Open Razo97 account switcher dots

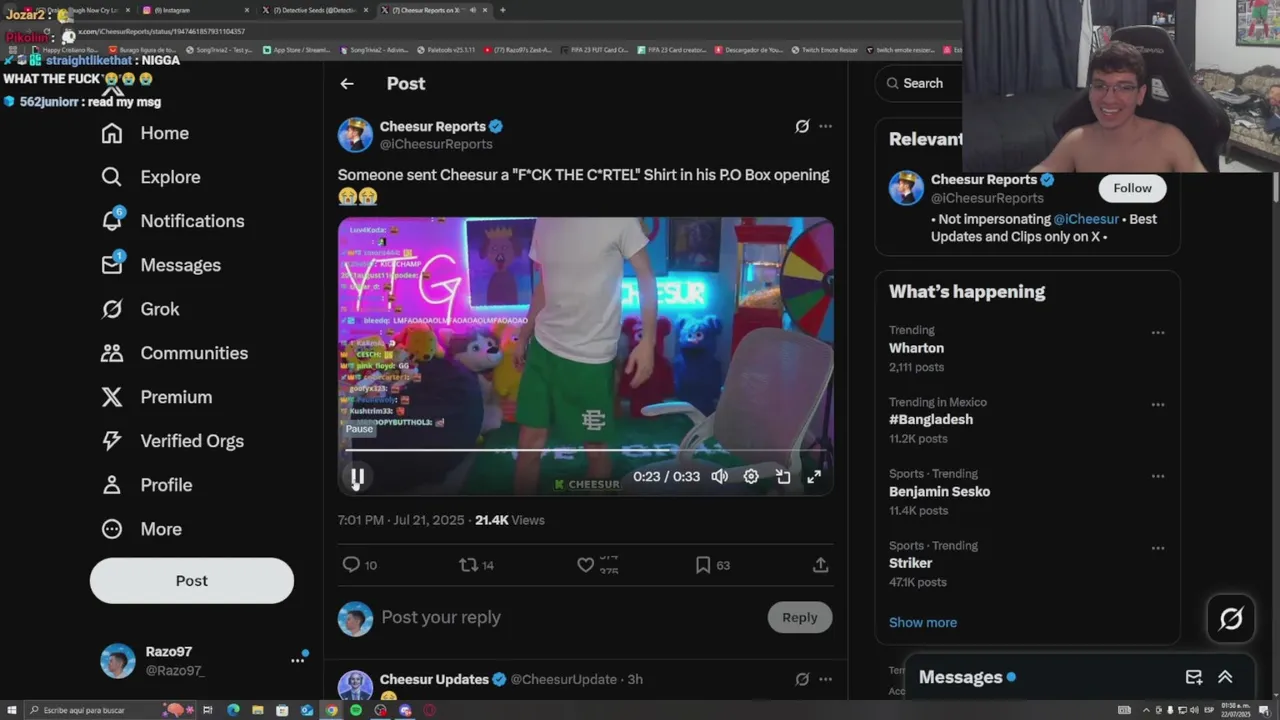point(297,660)
